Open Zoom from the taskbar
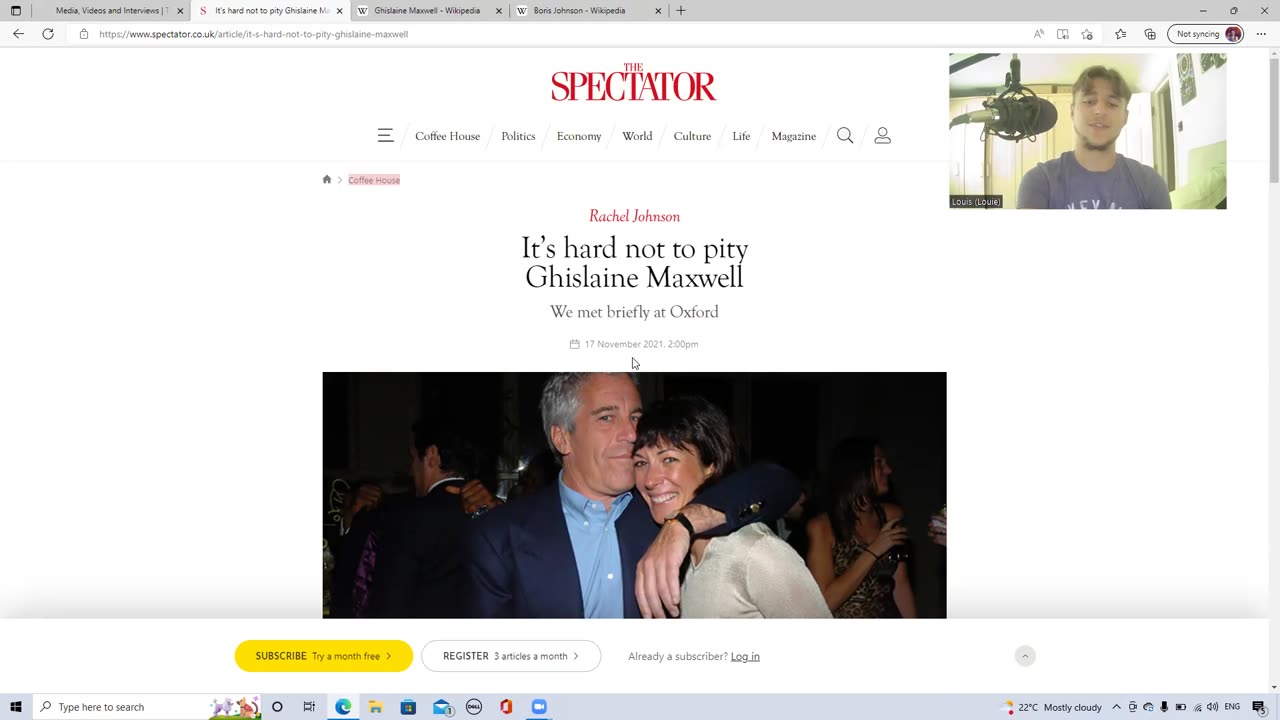This screenshot has width=1280, height=720. (539, 707)
